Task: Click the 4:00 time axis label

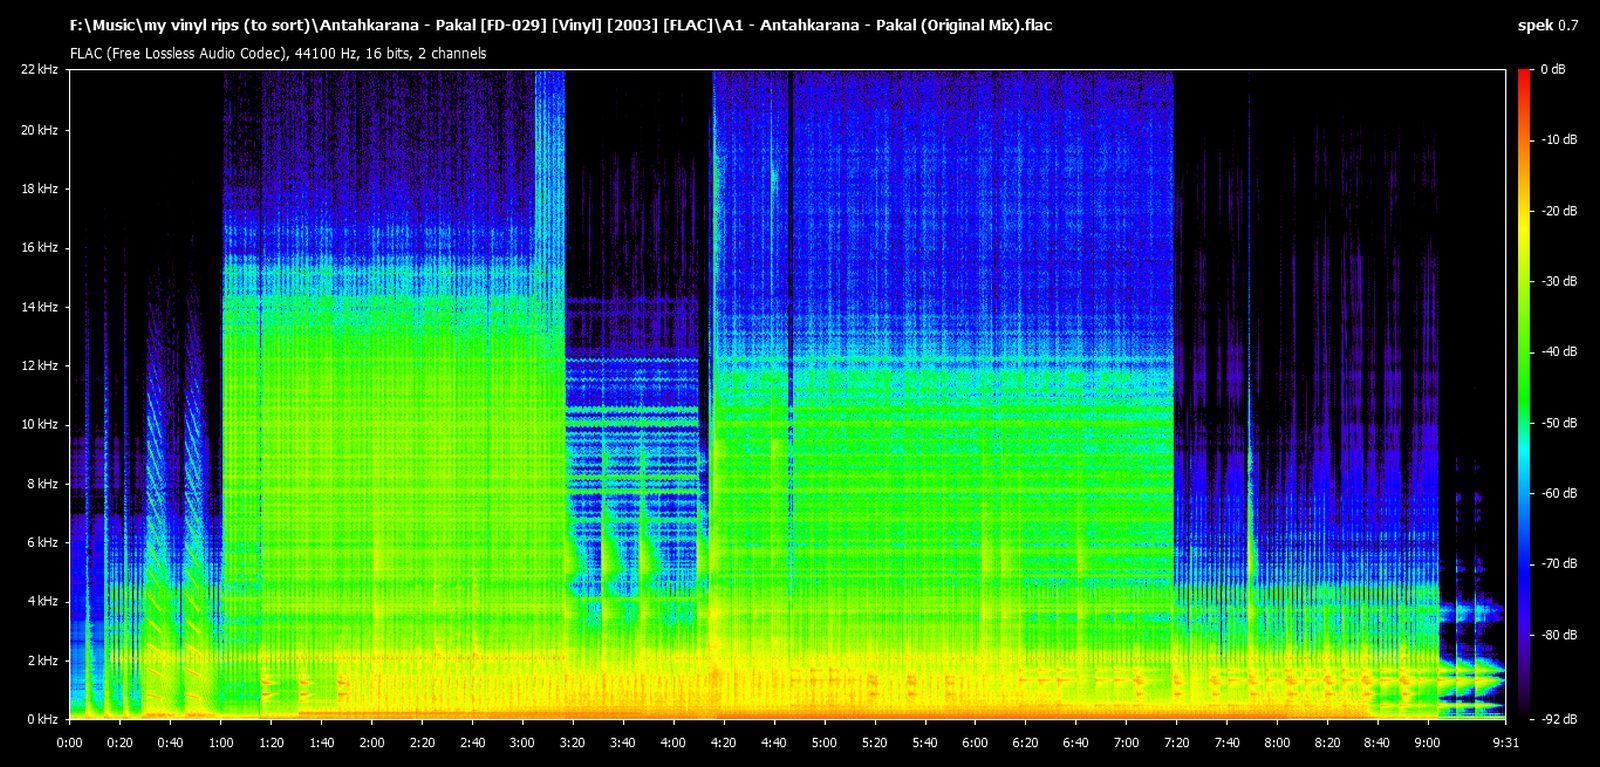Action: (673, 743)
